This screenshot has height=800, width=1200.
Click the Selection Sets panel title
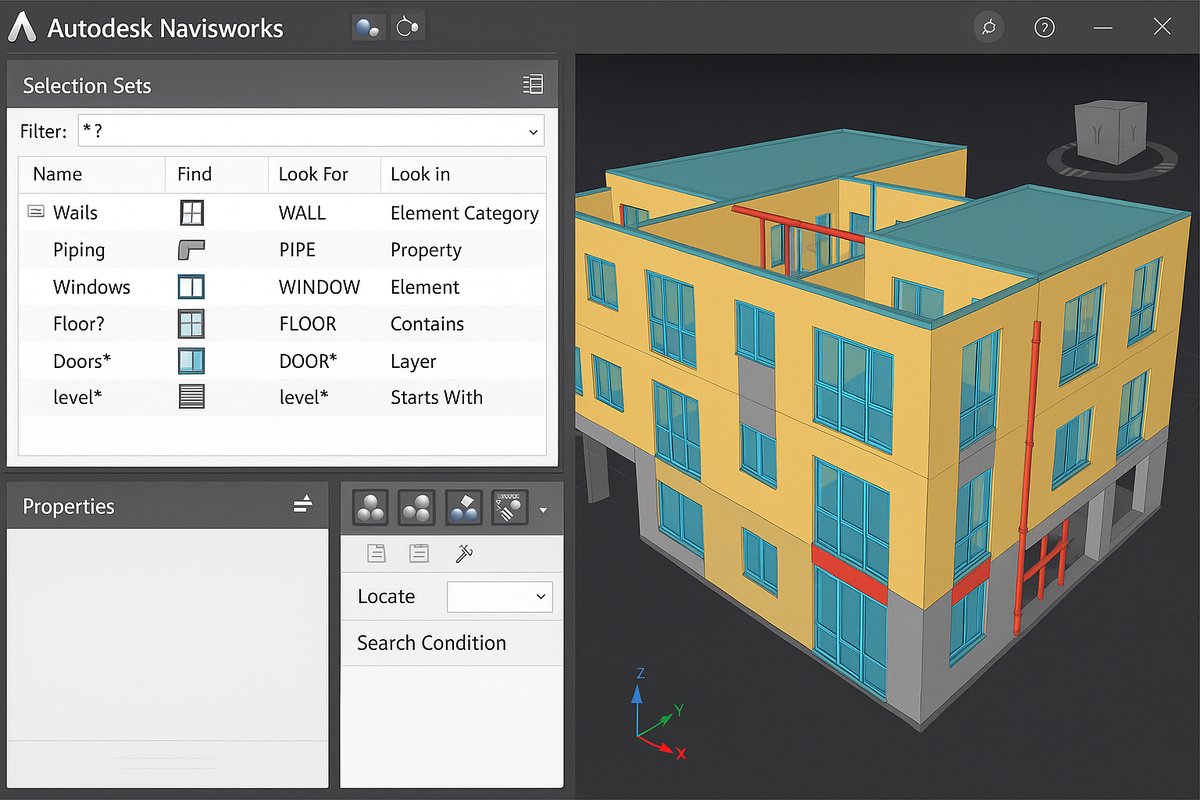87,86
